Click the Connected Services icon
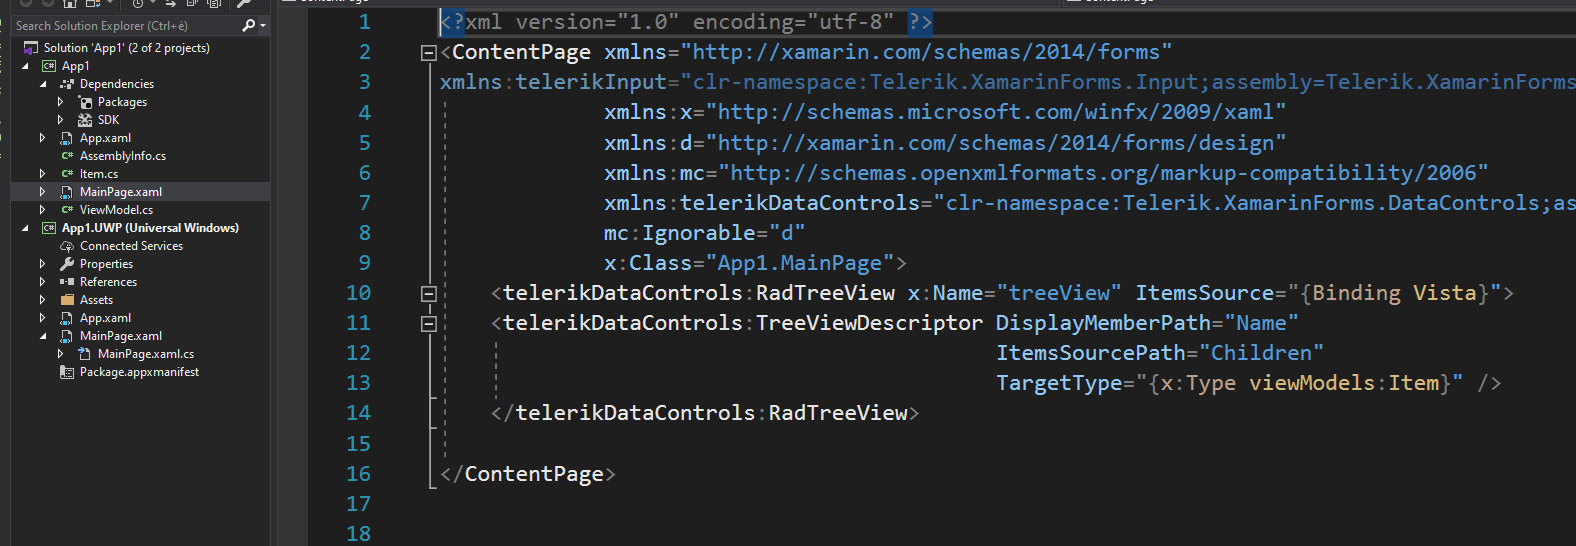The width and height of the screenshot is (1576, 546). (67, 246)
